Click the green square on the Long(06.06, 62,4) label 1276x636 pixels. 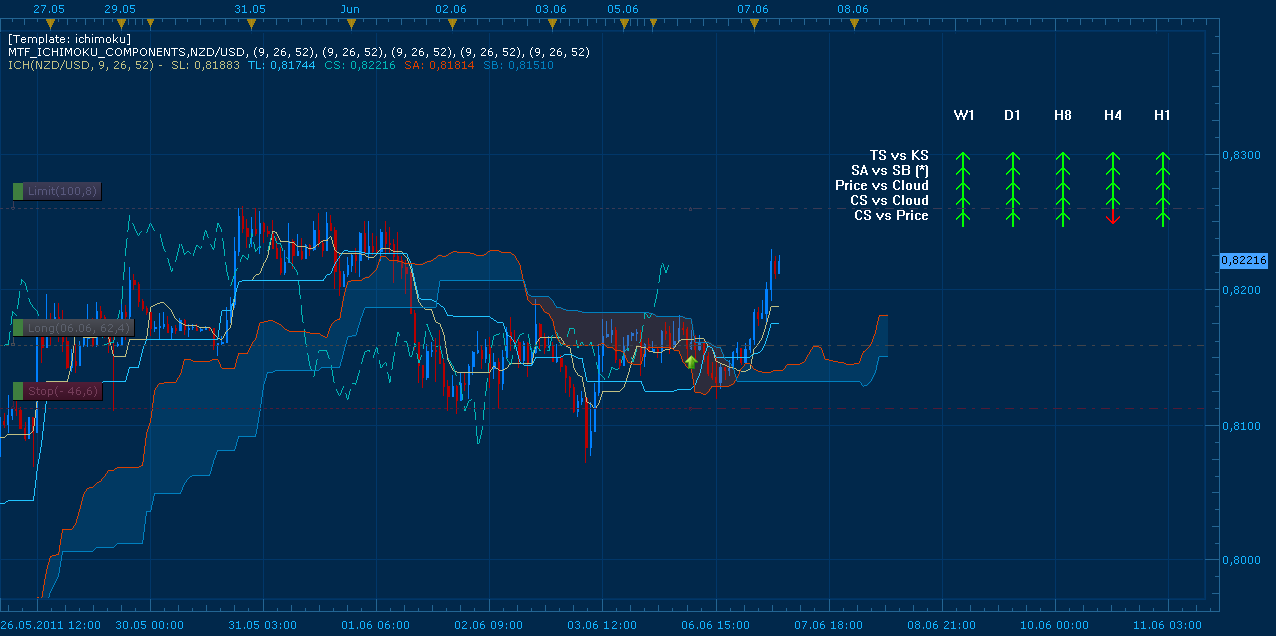click(18, 327)
